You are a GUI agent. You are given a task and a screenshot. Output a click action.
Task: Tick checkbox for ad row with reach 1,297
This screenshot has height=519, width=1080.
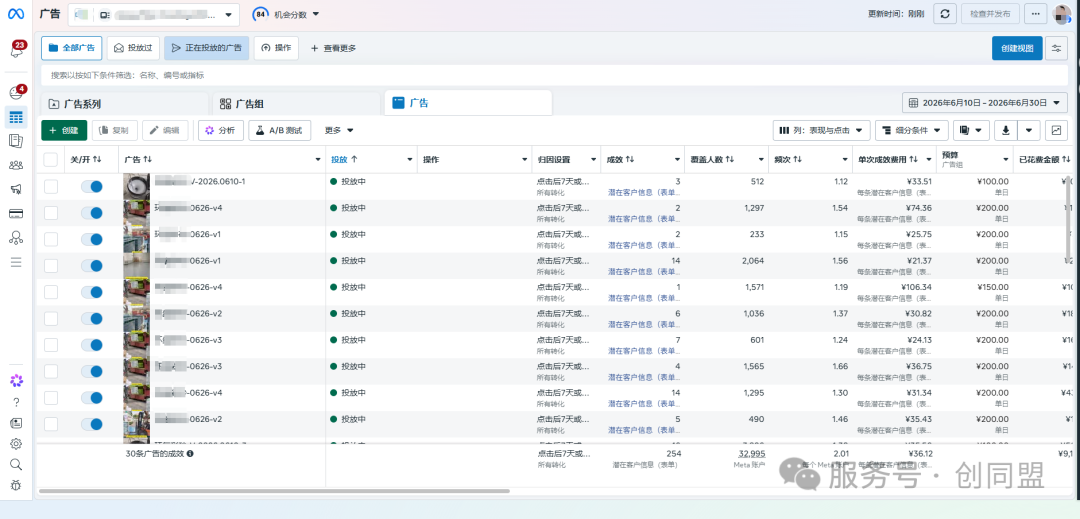[51, 213]
